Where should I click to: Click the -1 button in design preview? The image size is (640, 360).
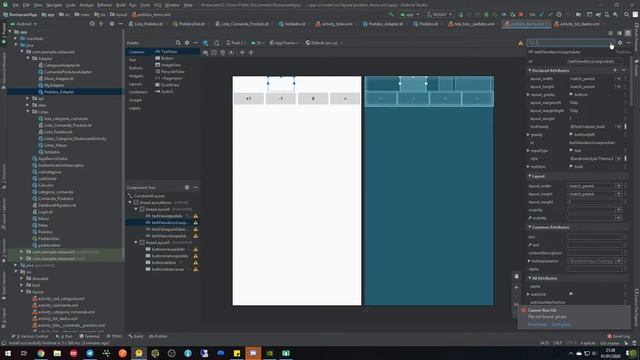coord(281,99)
